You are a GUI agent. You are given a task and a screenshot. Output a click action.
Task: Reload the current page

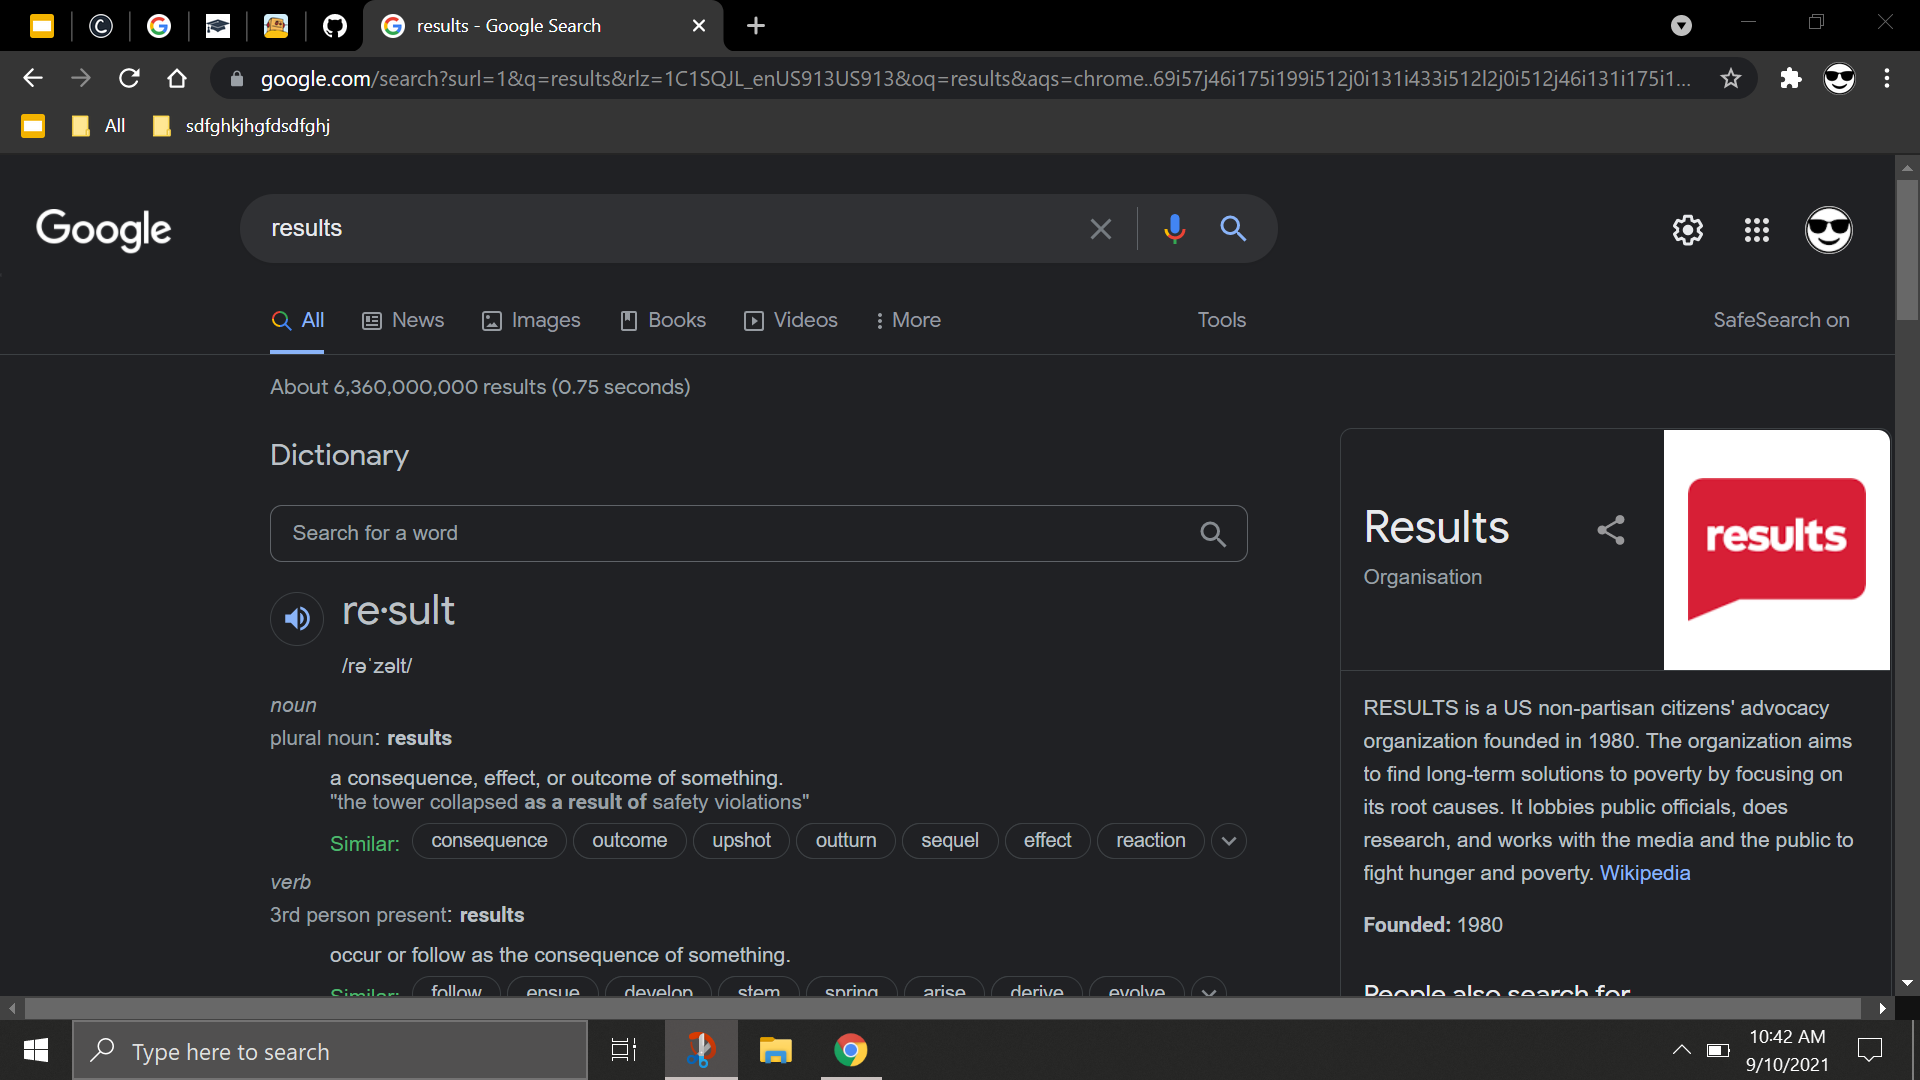(x=129, y=78)
